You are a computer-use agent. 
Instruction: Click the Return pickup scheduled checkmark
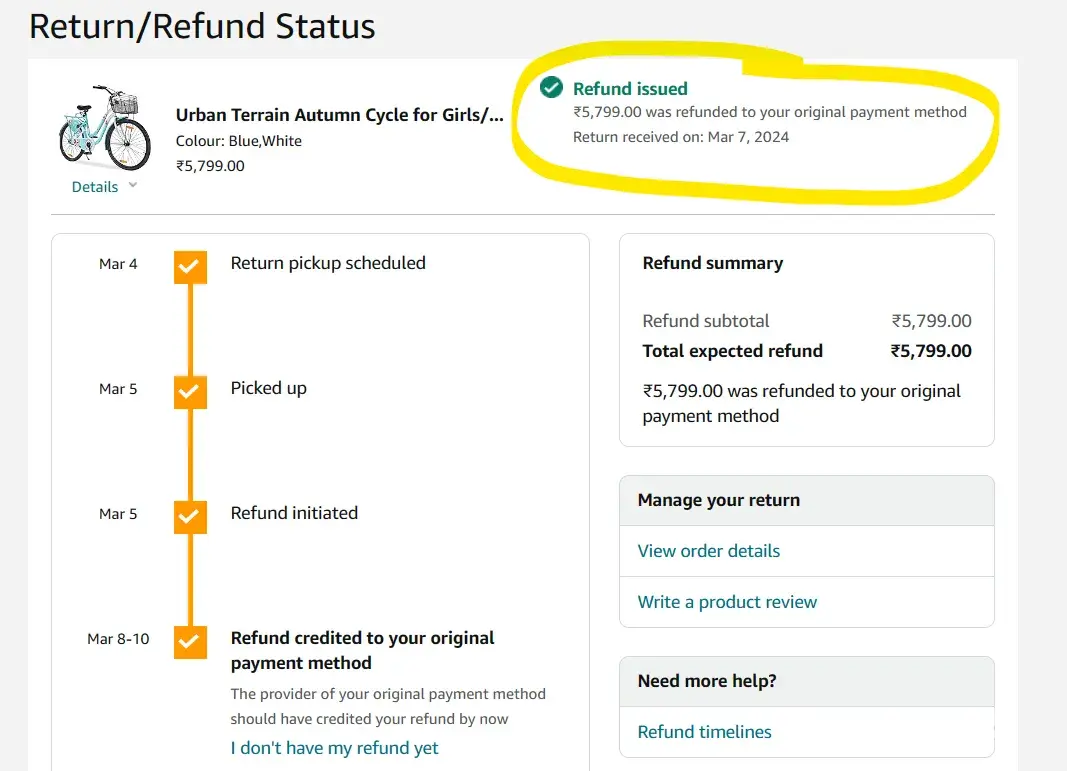pyautogui.click(x=190, y=266)
